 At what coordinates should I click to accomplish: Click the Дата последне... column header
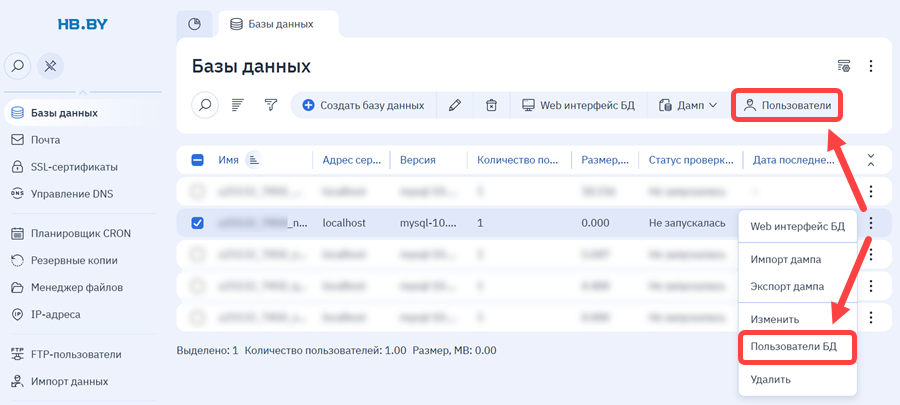tap(794, 160)
